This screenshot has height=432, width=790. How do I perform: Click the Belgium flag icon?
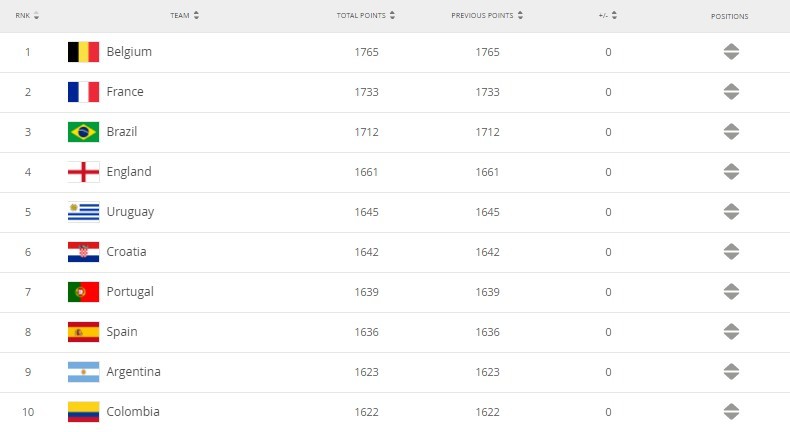83,52
